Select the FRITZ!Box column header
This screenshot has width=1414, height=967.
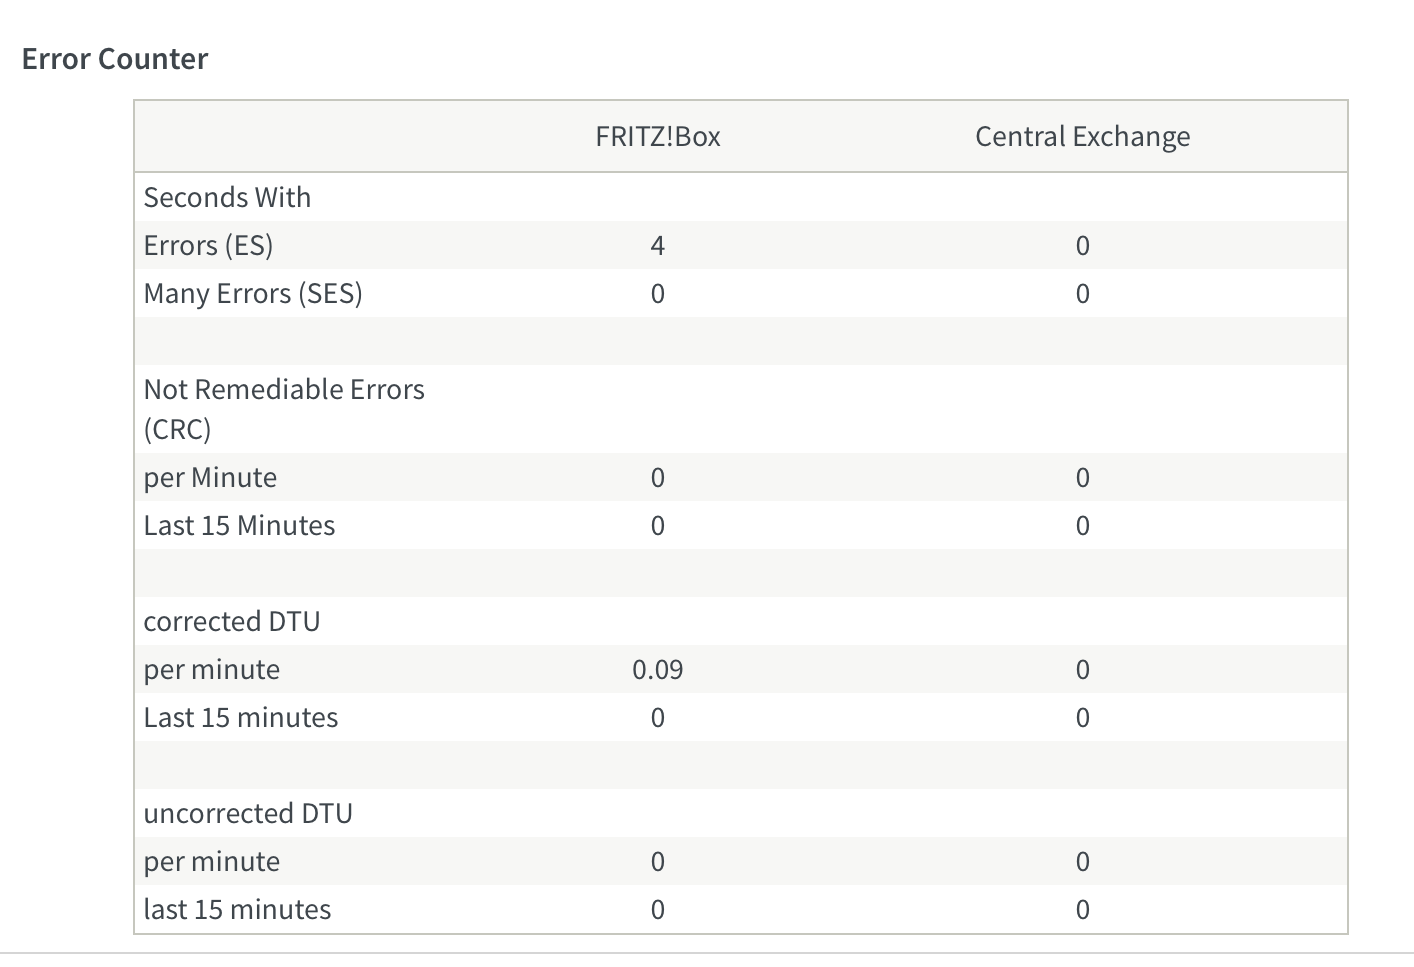[x=657, y=137]
